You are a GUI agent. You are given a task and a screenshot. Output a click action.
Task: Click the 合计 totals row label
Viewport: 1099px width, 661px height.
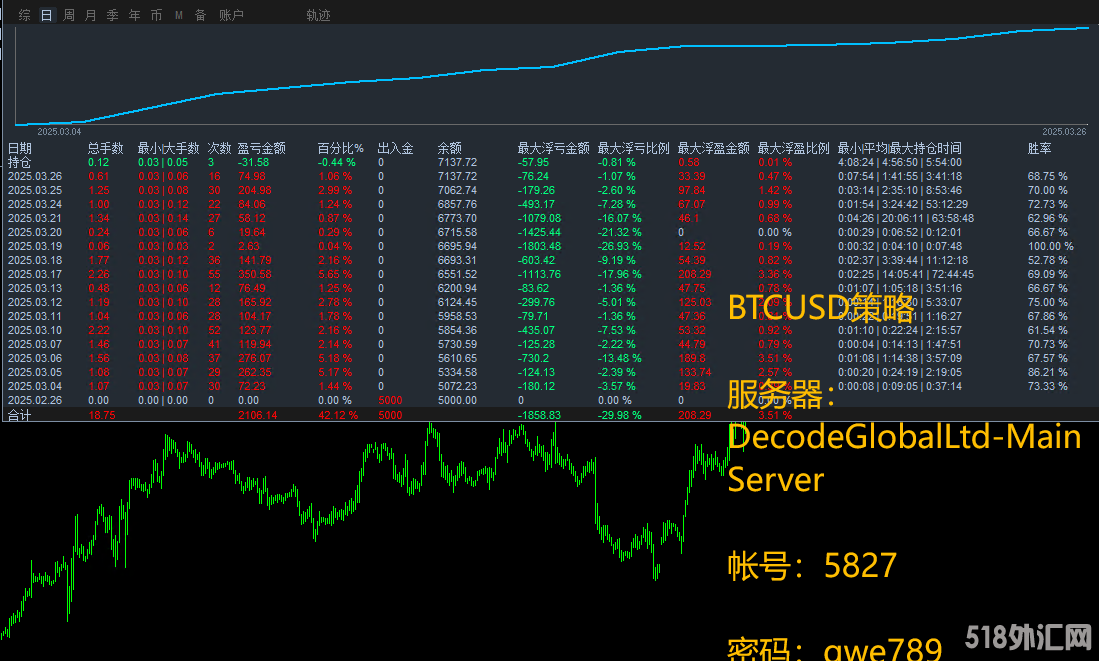pos(20,415)
